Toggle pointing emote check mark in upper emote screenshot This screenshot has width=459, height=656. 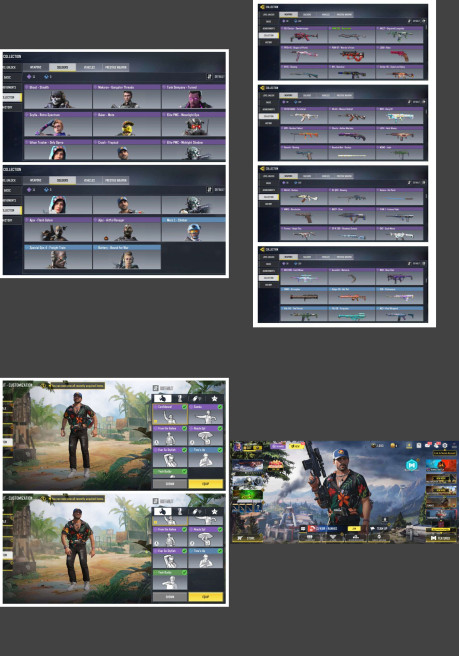coord(220,407)
